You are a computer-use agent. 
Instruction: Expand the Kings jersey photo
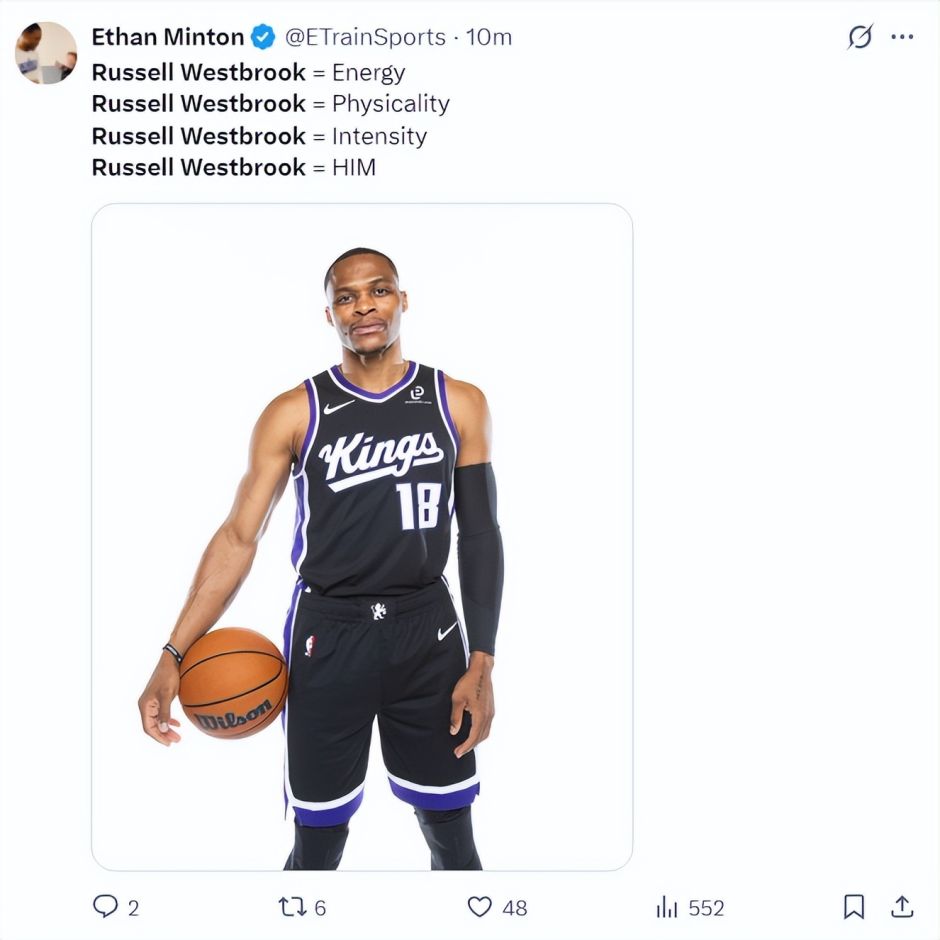(x=362, y=537)
